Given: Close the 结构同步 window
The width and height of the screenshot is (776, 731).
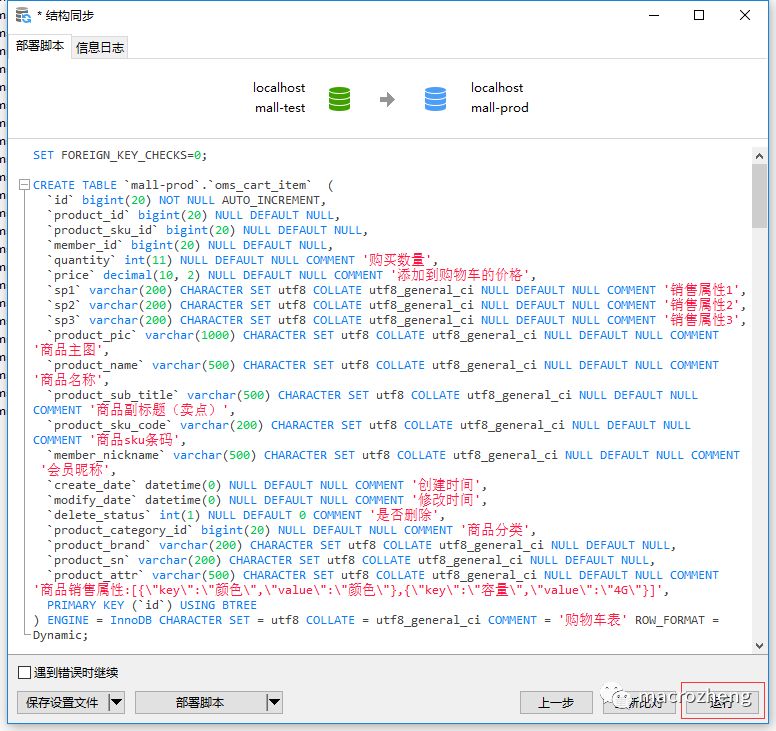Looking at the screenshot, I should point(745,15).
